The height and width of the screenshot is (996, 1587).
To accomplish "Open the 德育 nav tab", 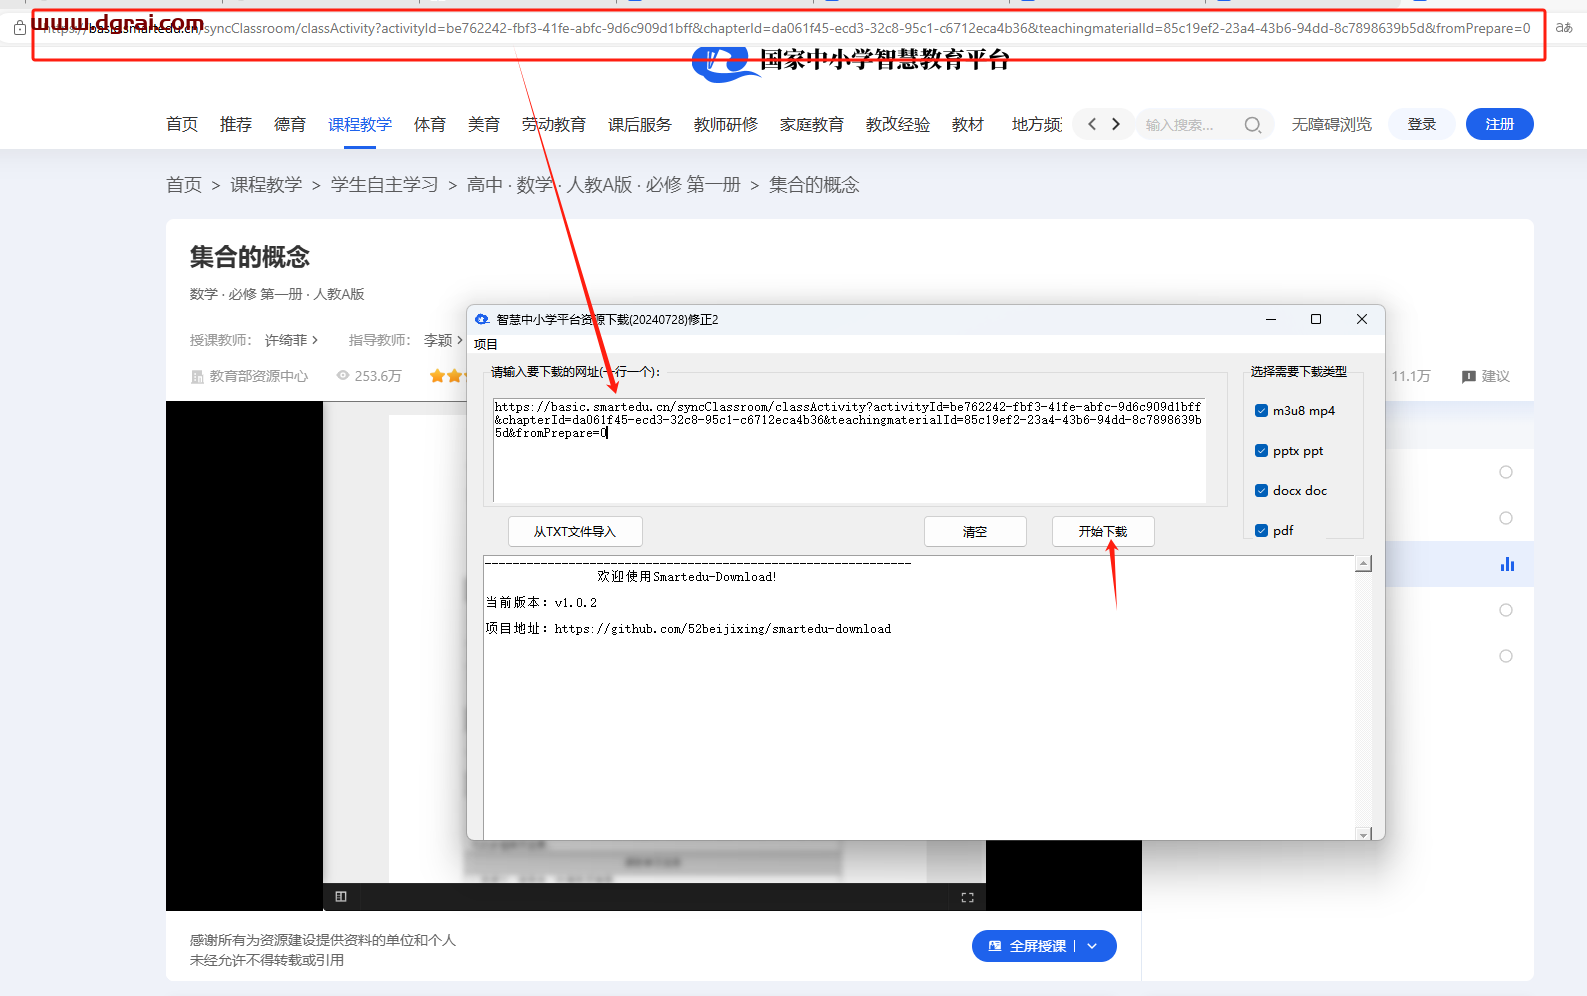I will coord(290,124).
